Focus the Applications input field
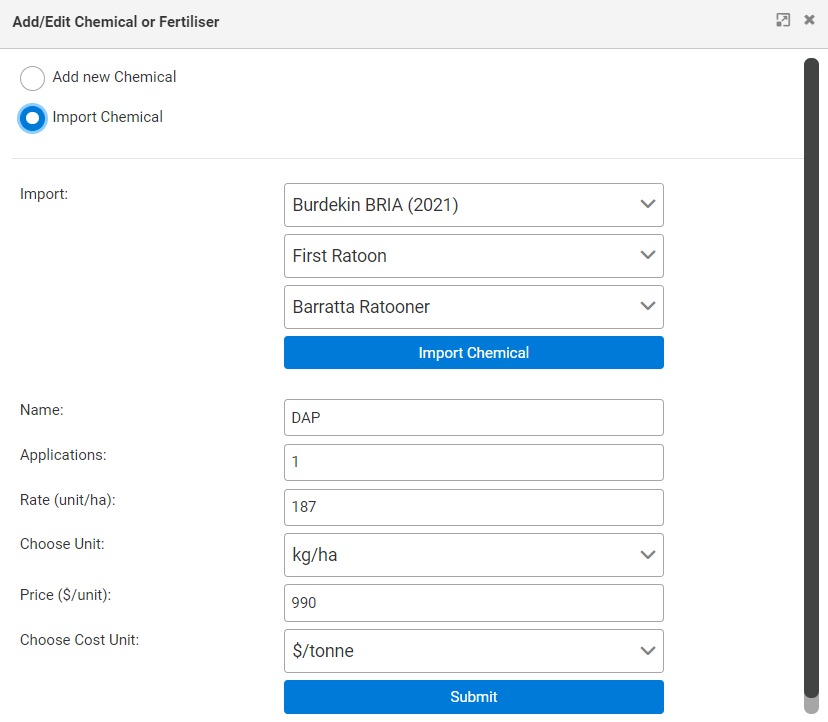828x722 pixels. click(x=473, y=463)
